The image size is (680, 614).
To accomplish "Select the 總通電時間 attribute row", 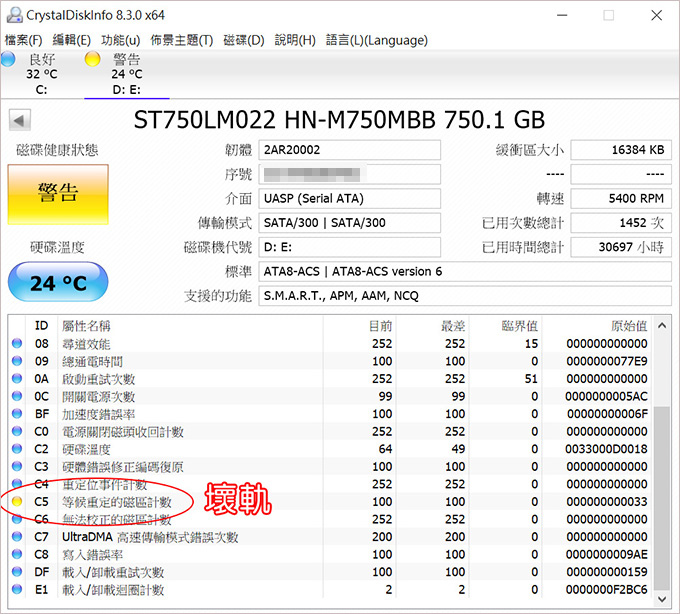I will pos(330,361).
